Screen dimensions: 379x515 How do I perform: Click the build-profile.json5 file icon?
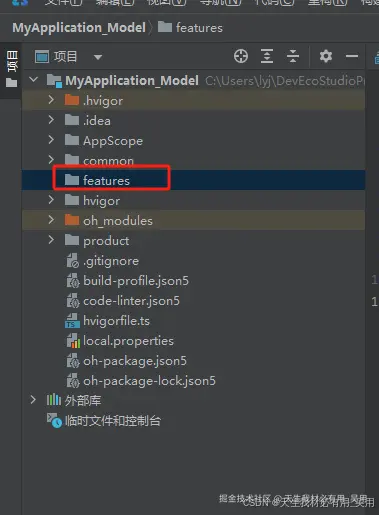point(73,281)
